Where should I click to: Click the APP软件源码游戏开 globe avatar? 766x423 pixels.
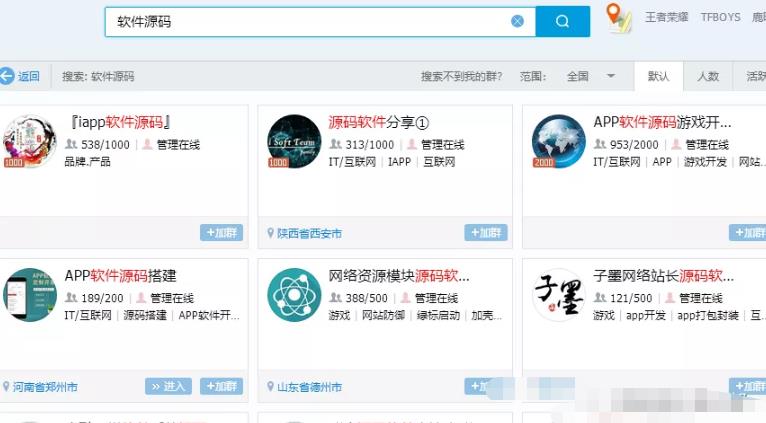(558, 142)
